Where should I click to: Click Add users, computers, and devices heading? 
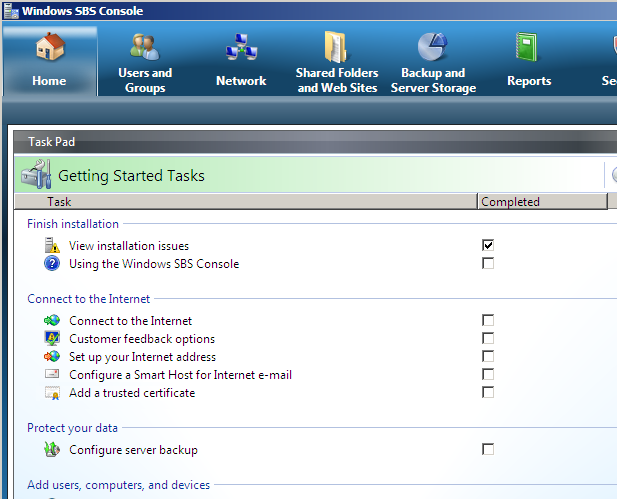tap(118, 485)
